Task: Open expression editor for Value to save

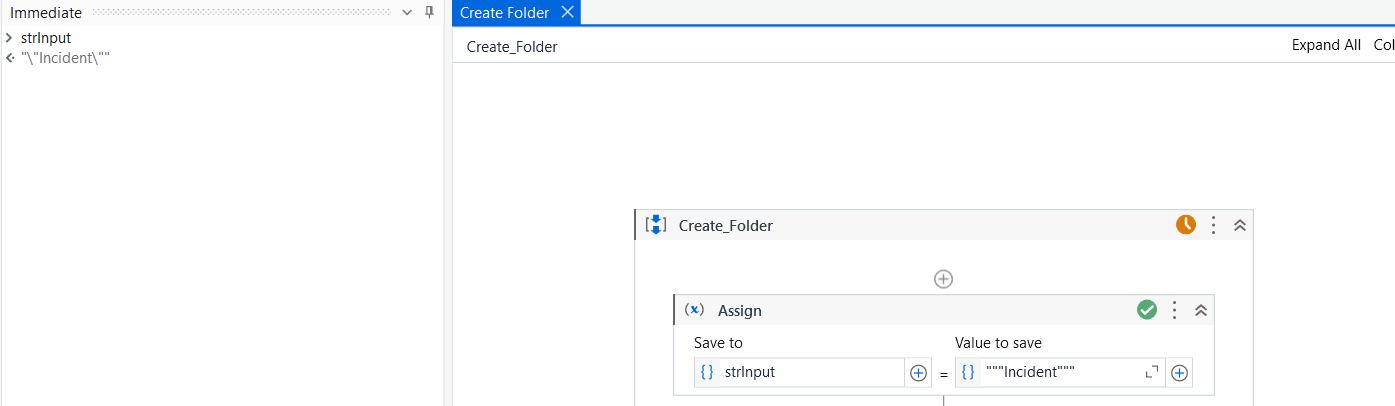Action: pos(1152,372)
